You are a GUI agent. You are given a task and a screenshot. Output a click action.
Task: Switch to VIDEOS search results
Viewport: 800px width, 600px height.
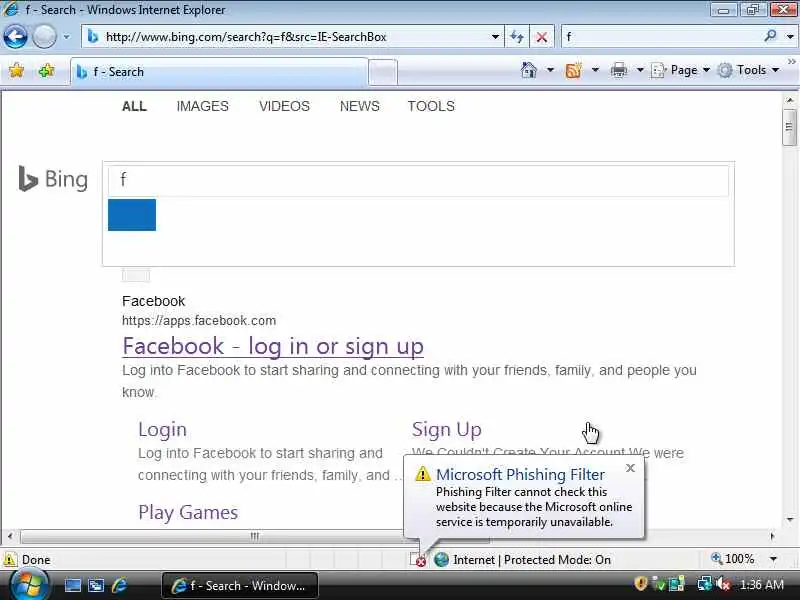[x=284, y=106]
